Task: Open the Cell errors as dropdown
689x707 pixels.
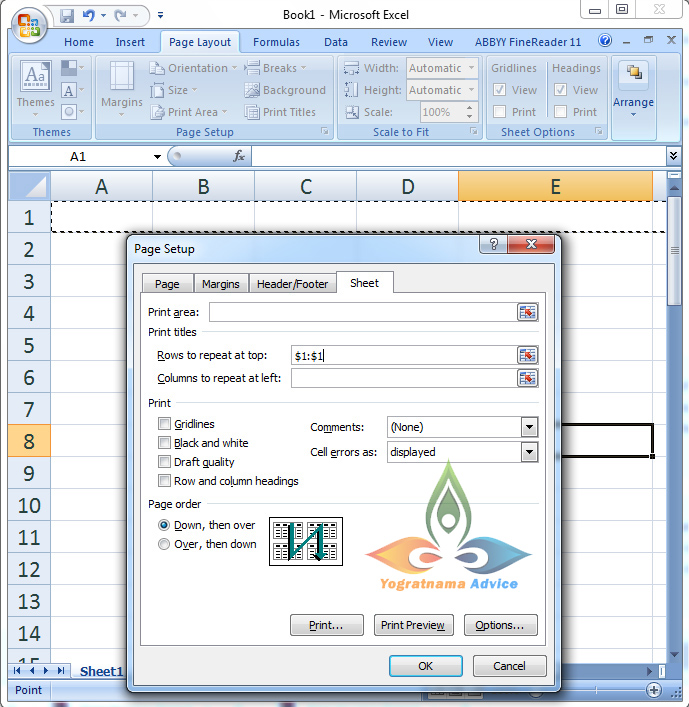Action: click(529, 452)
